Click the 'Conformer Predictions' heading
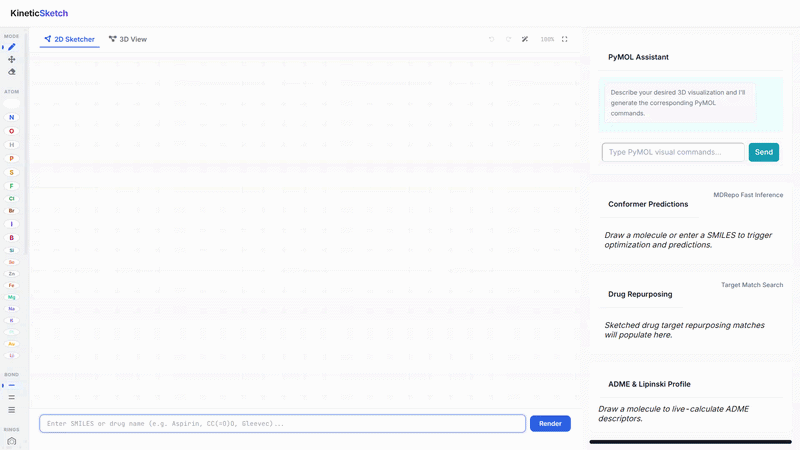800x450 pixels. tap(648, 204)
